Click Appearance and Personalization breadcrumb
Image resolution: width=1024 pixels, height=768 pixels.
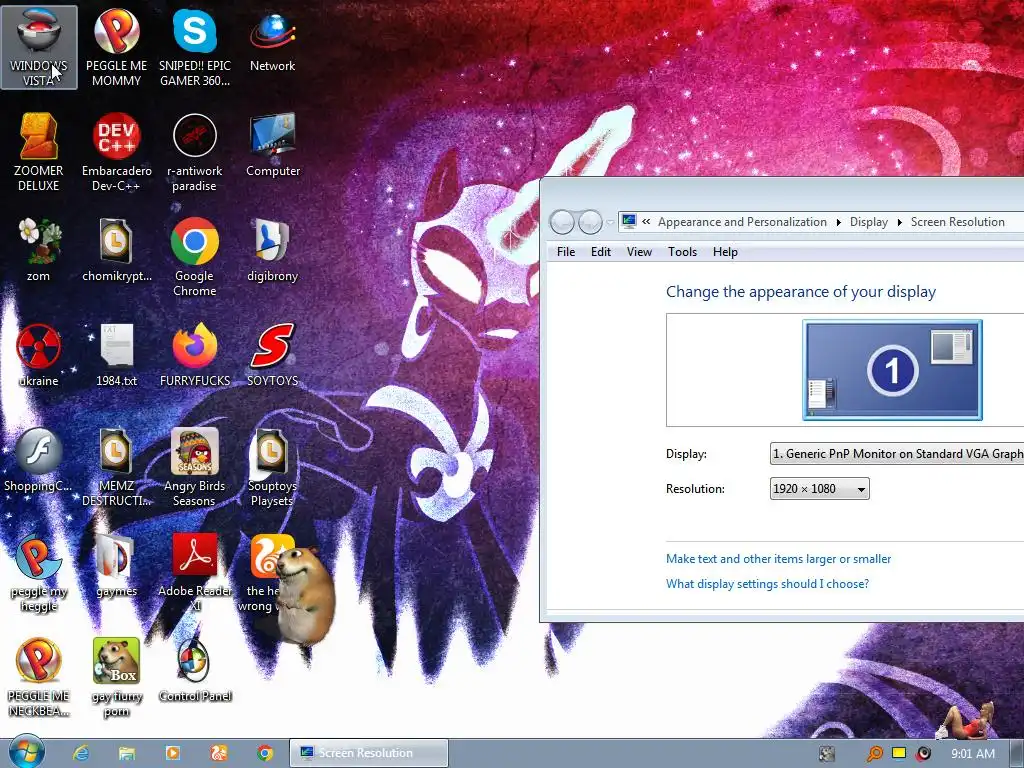click(743, 222)
